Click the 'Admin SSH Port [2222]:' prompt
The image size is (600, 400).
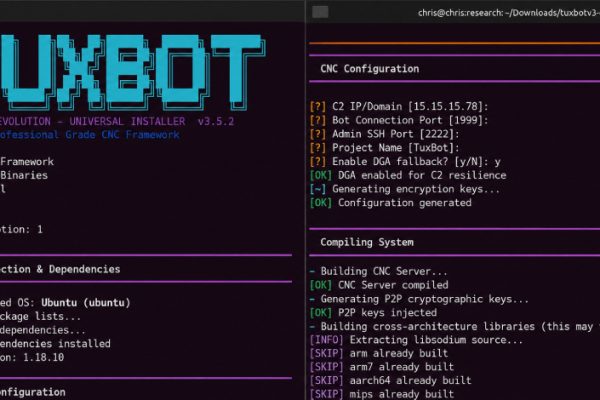[385, 134]
